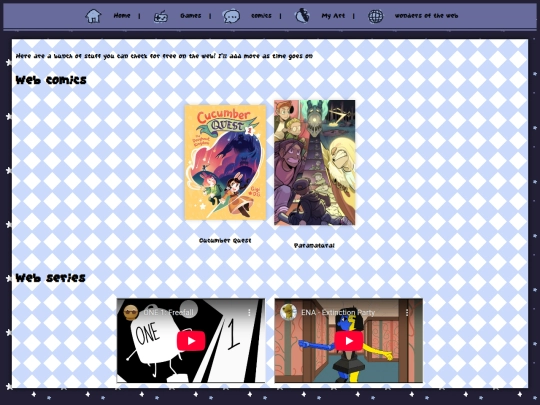Screen dimensions: 540x405
Task: Click the intro sentence about free stuff
Action: coord(164,56)
